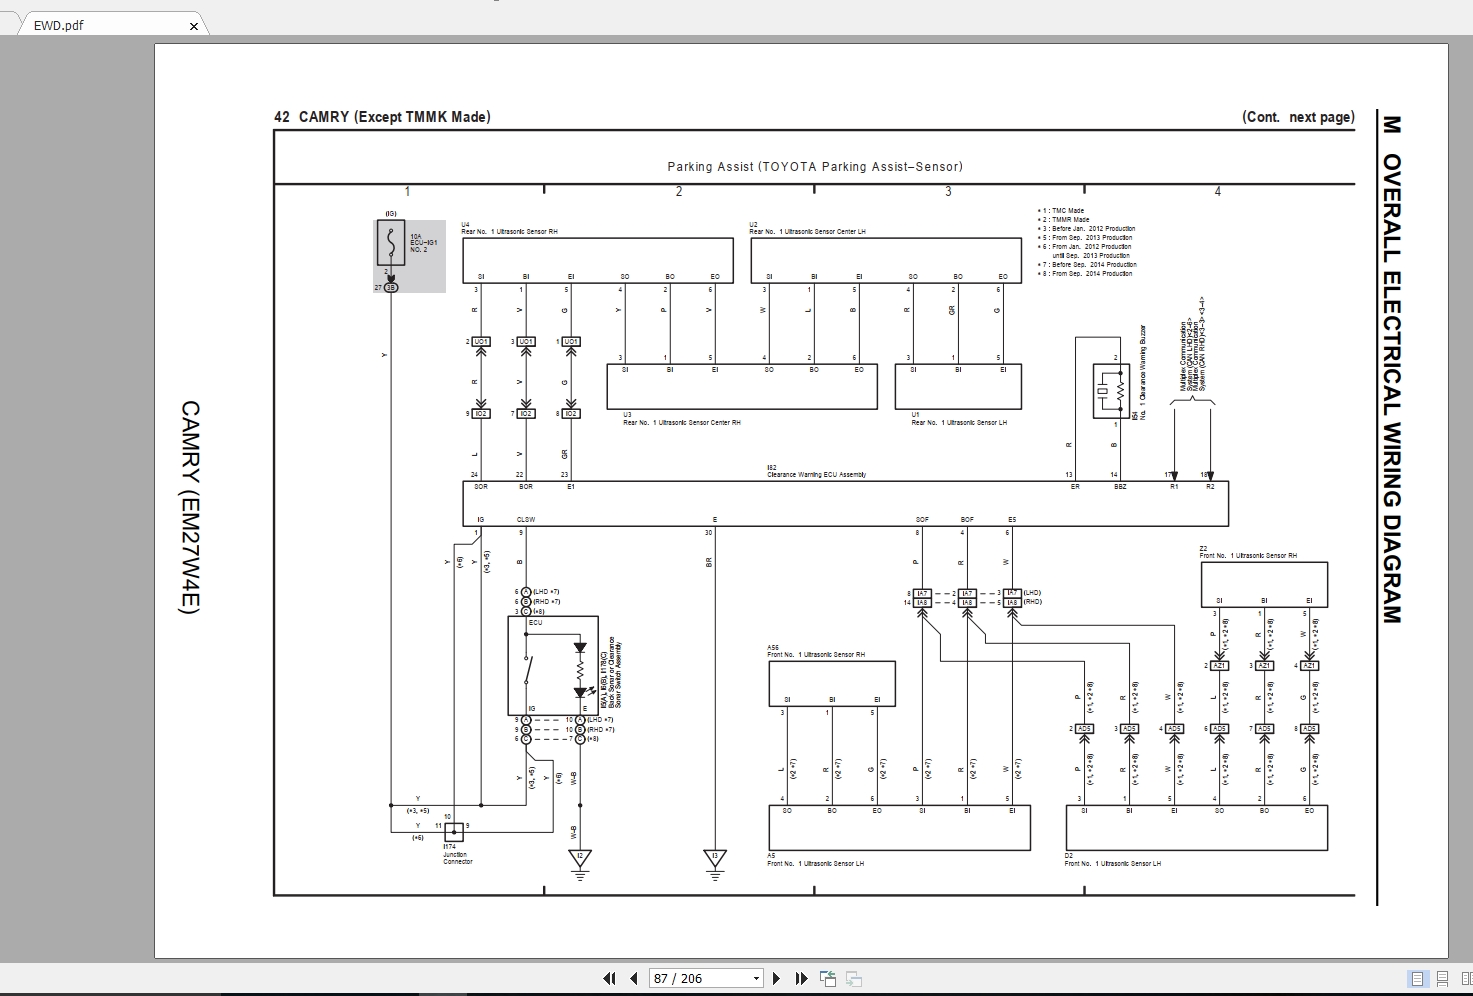Click the '*8 : From Sep. 2014 Production' footnote
The width and height of the screenshot is (1473, 996).
coord(1085,273)
